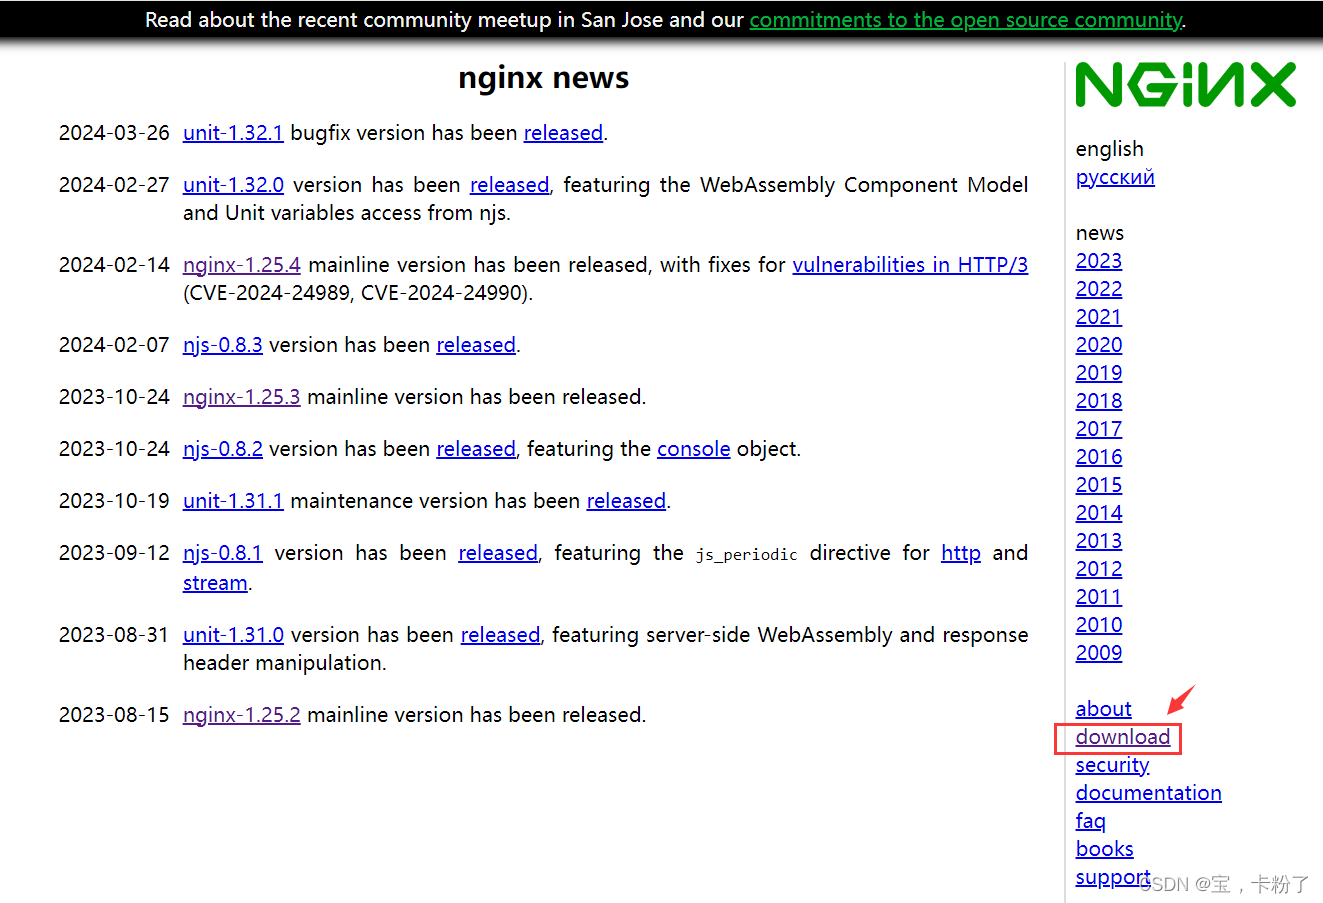Click the 'js_periodic' directive text
Viewport: 1323px width, 903px height.
tap(746, 555)
